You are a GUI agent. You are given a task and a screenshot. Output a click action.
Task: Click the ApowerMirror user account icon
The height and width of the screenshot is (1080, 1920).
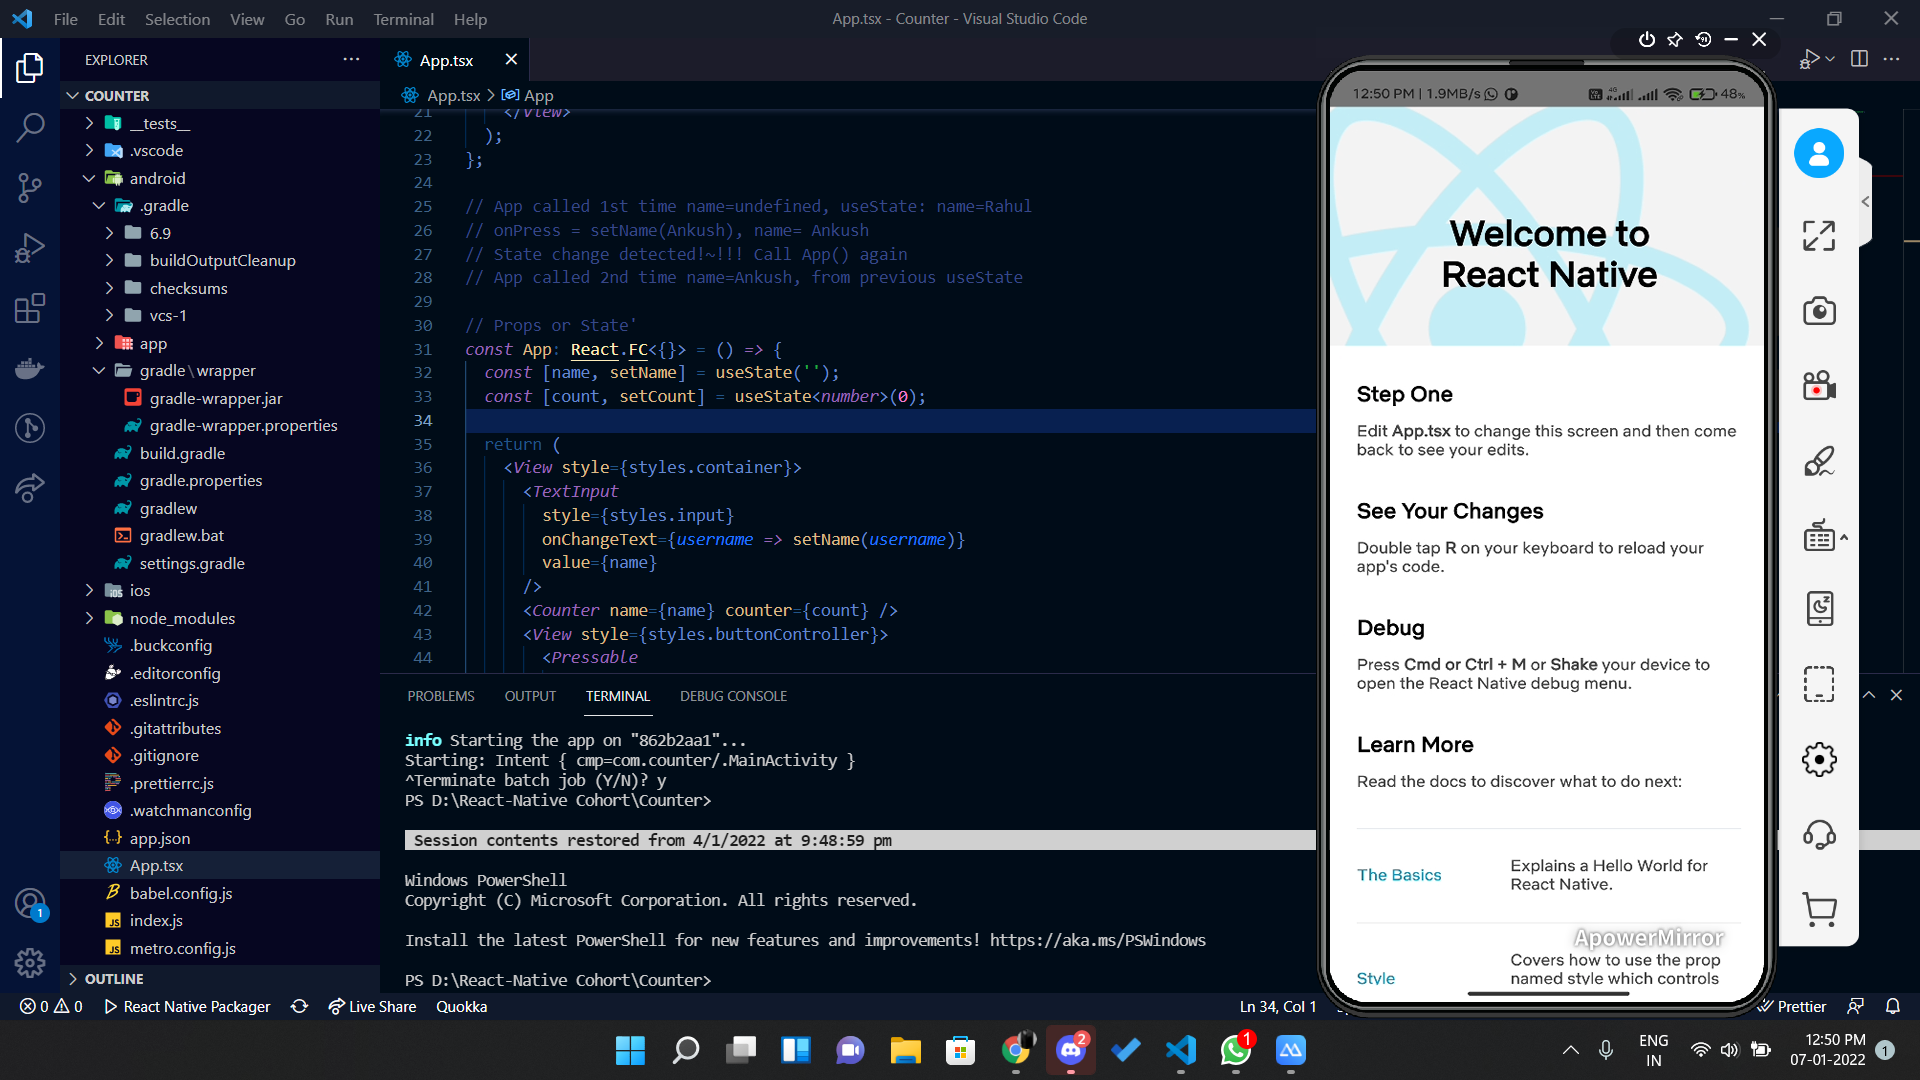[1818, 153]
